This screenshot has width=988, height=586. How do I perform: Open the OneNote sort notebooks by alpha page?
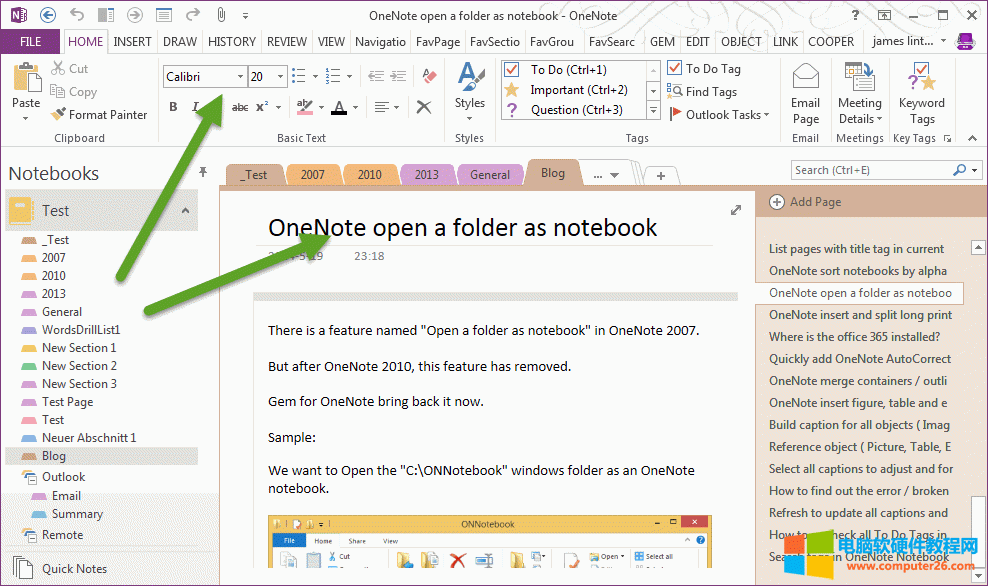point(860,270)
